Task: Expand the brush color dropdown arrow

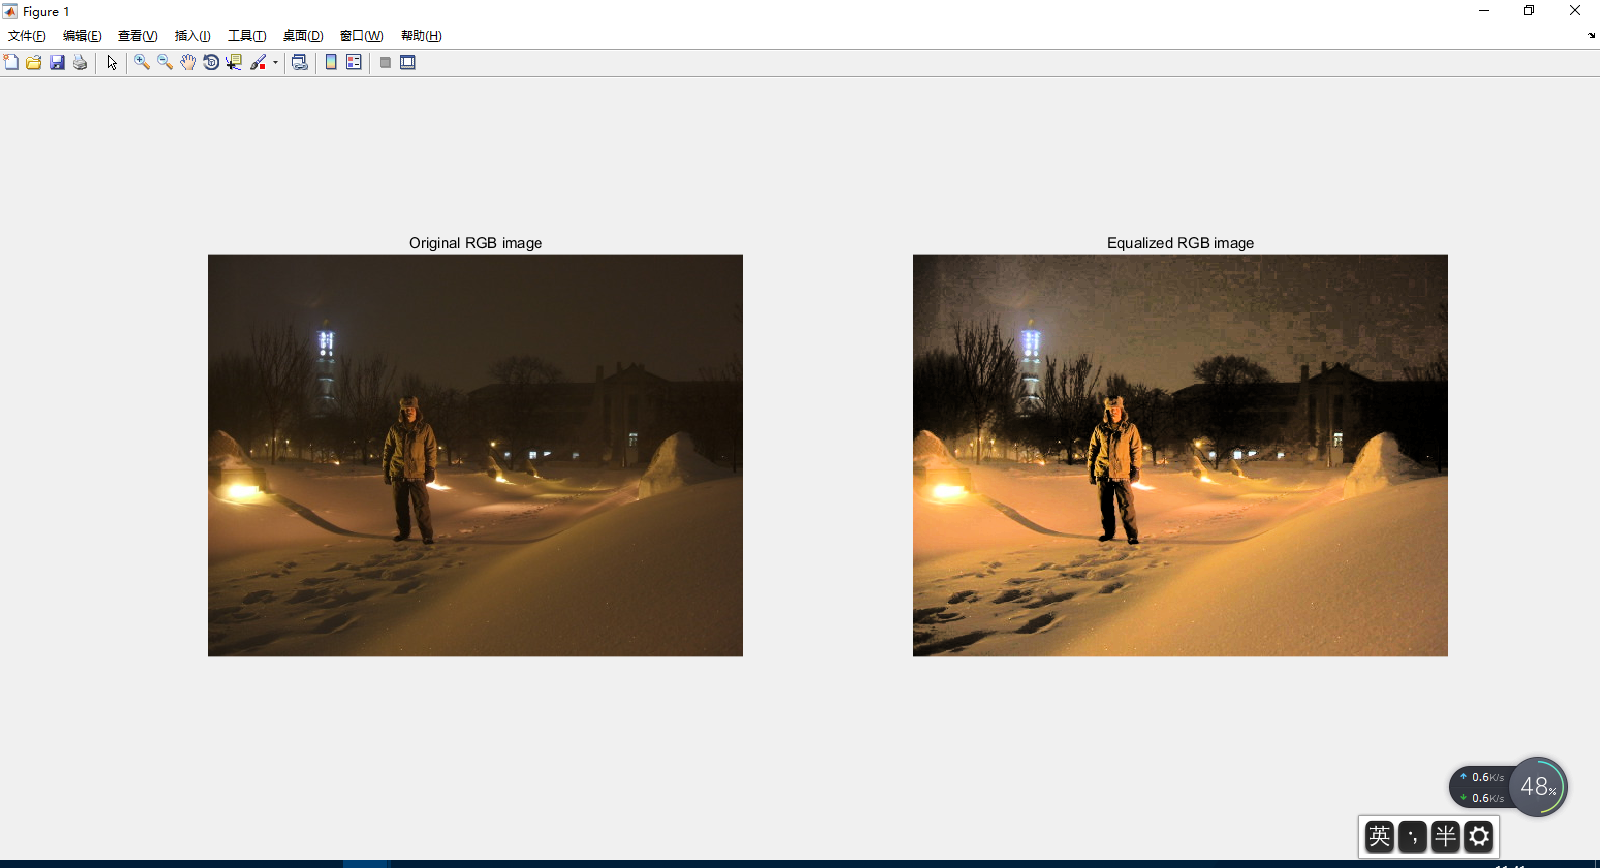Action: pos(275,62)
